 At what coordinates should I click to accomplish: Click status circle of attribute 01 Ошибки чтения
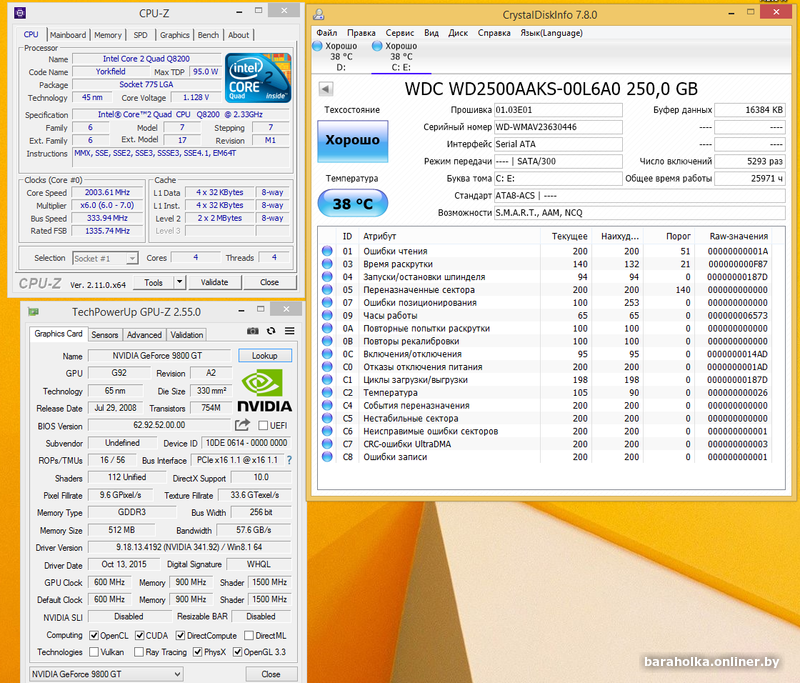pos(327,251)
